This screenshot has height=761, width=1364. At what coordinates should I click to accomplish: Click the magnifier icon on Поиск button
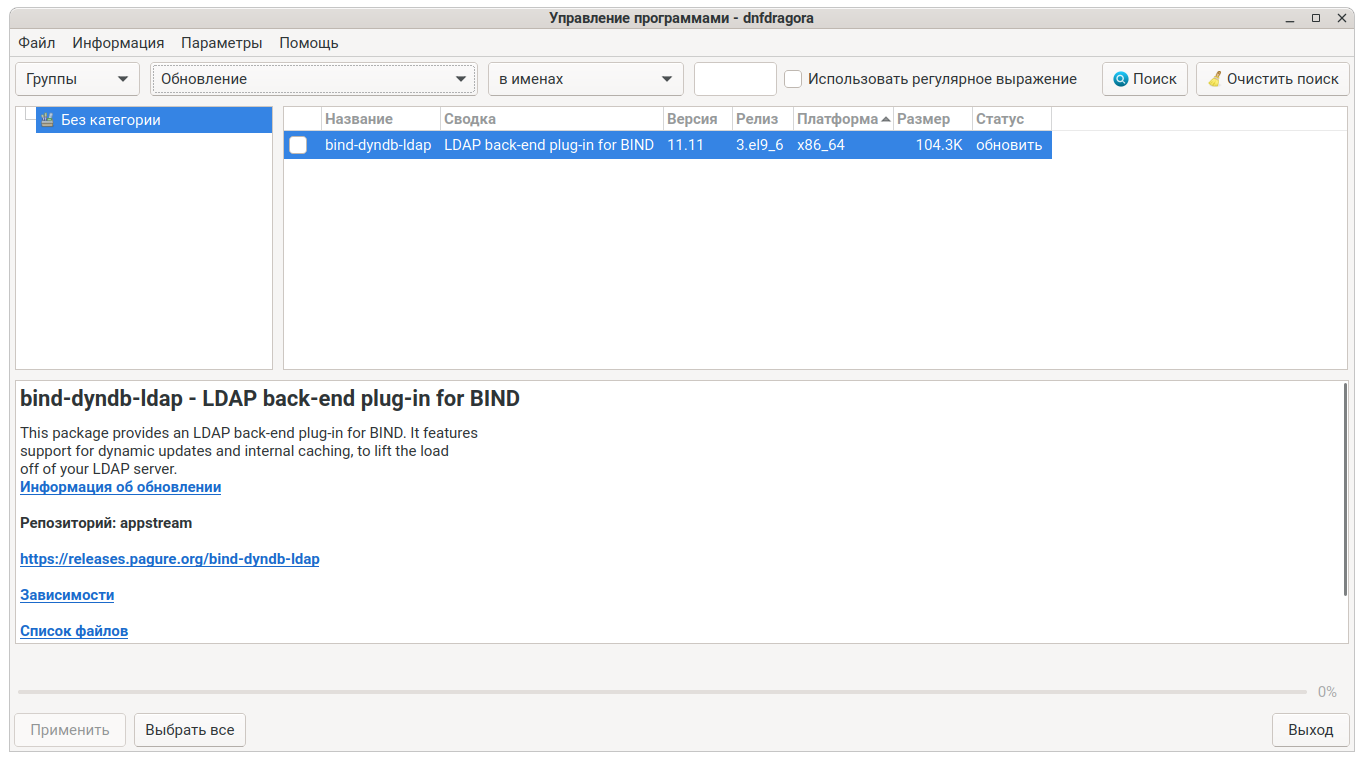pos(1120,79)
